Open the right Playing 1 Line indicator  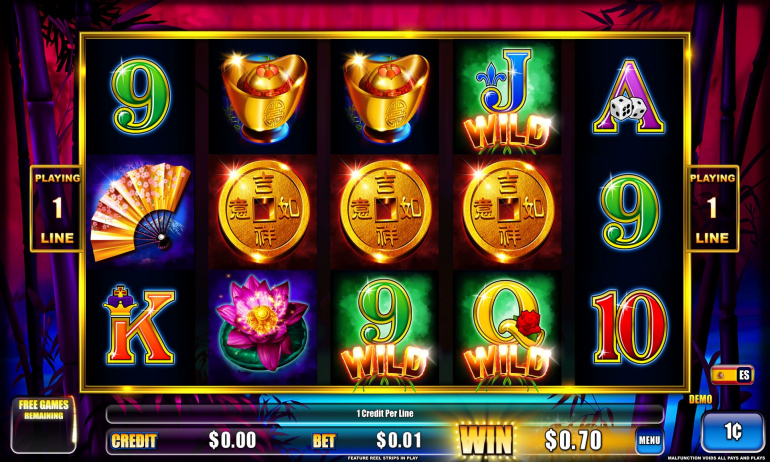(712, 209)
